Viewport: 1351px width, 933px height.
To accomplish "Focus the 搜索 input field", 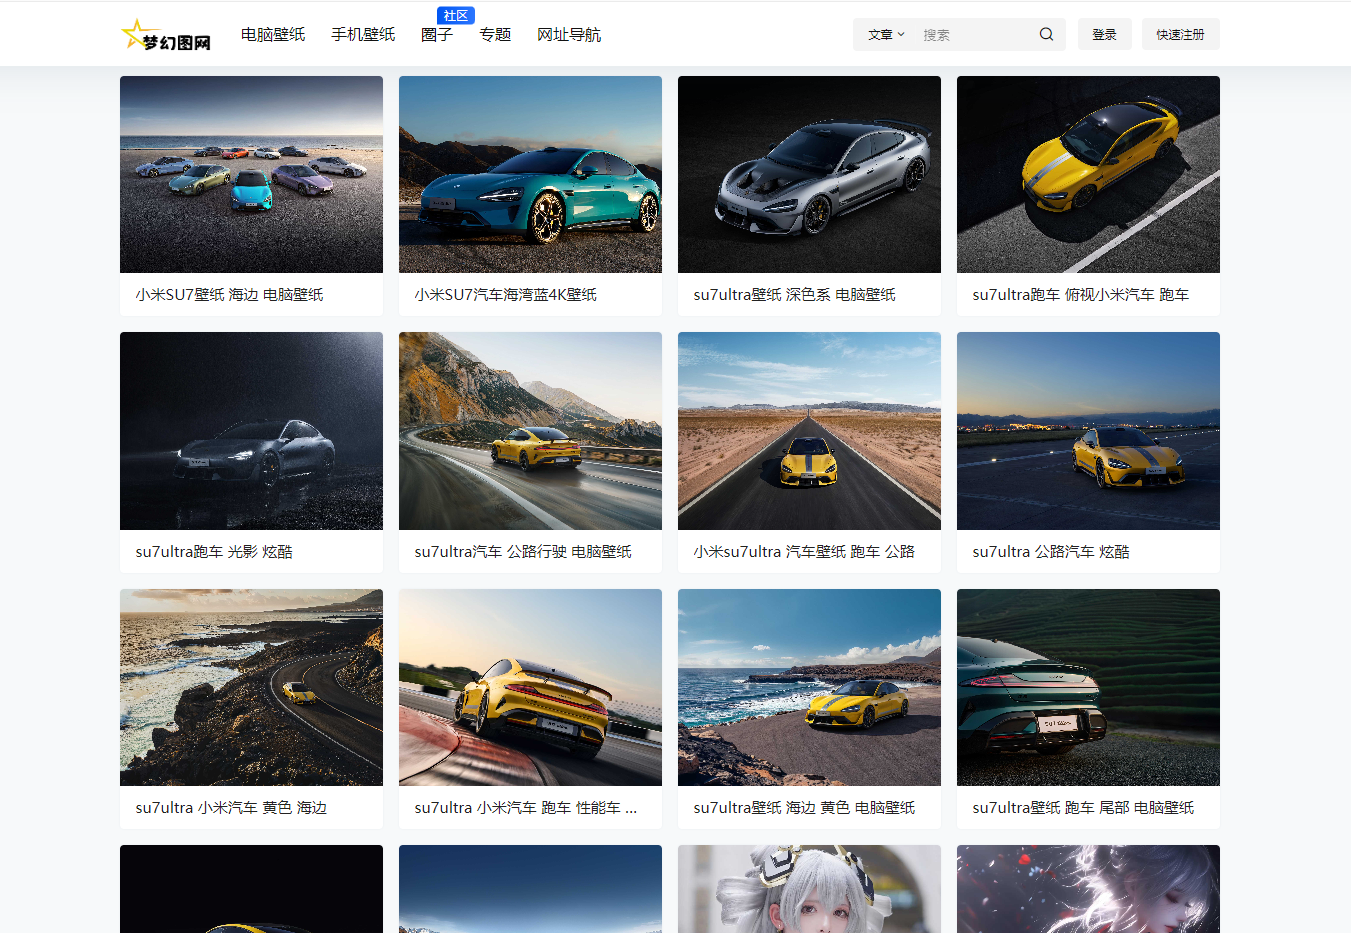I will (975, 34).
